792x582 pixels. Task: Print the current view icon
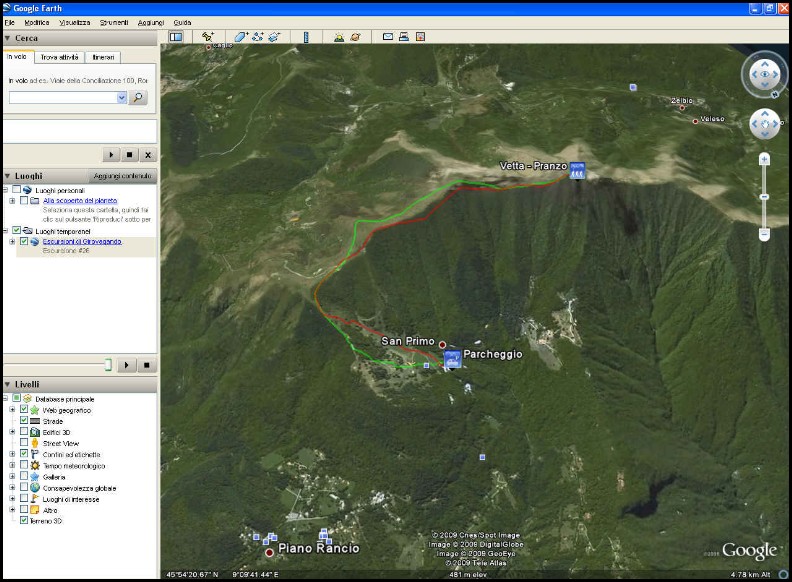coord(404,36)
